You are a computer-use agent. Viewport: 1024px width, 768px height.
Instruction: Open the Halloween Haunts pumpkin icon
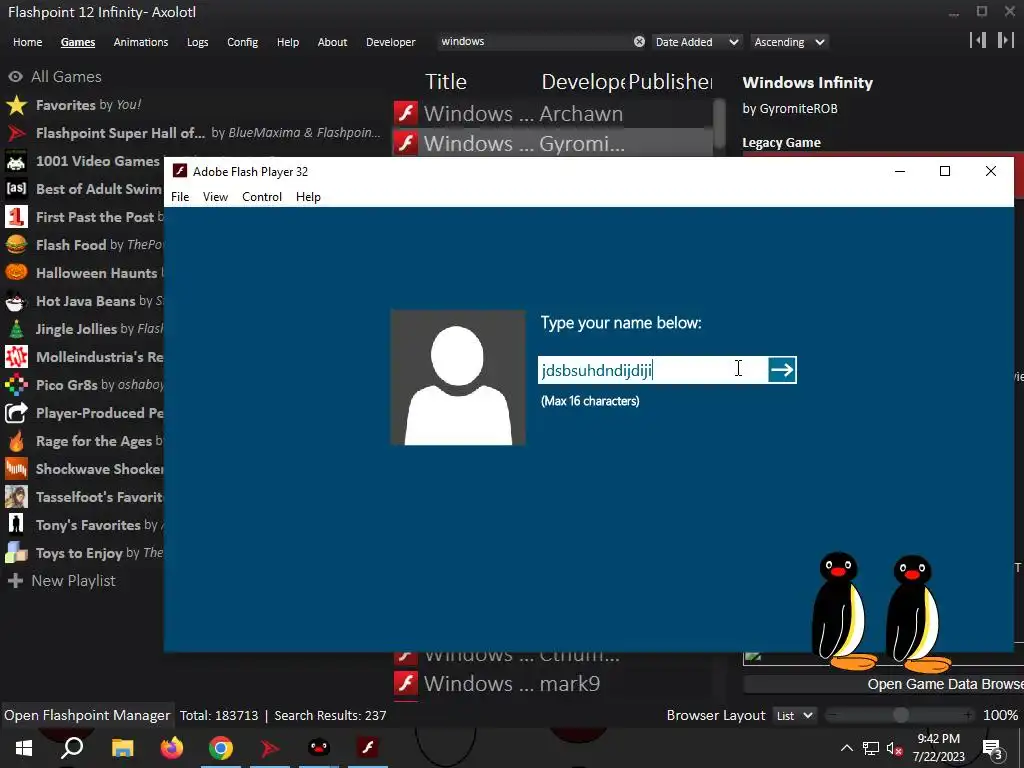pos(16,272)
